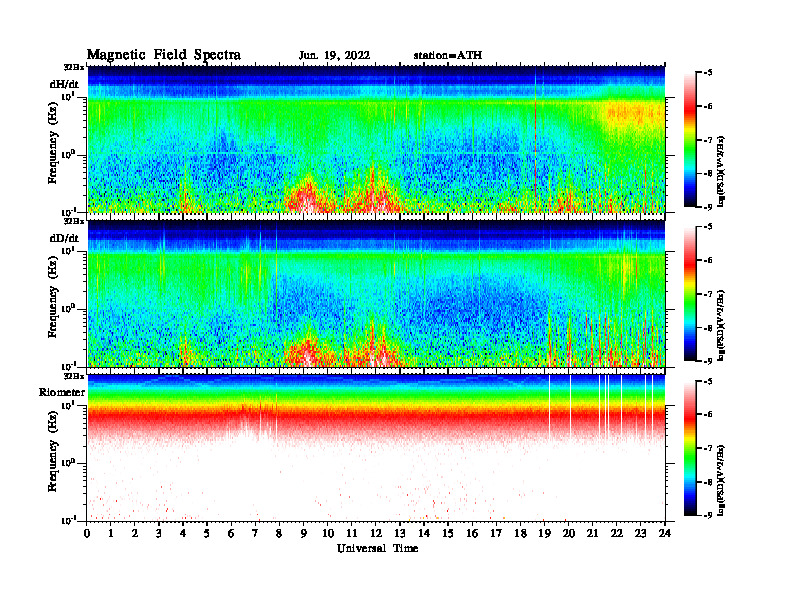
Task: Click hour 3 tick label on time axis
Action: point(159,533)
